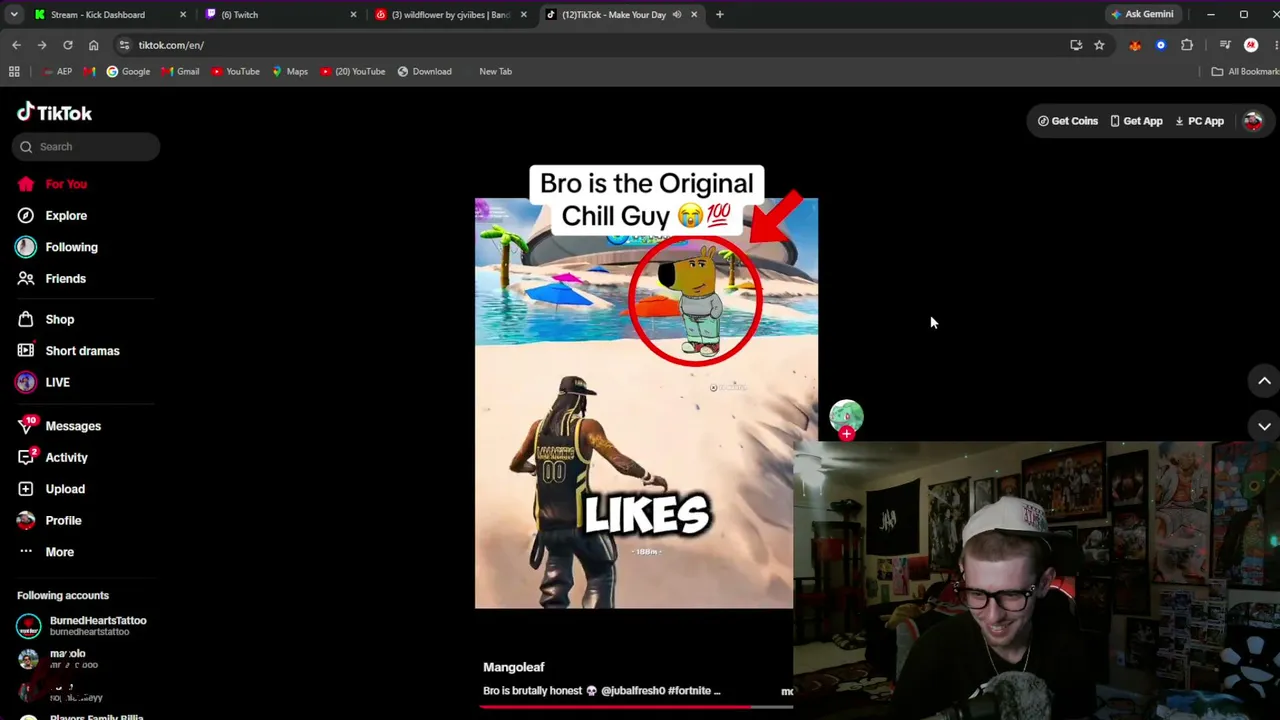
Task: Click the Get Coins button
Action: (1068, 121)
